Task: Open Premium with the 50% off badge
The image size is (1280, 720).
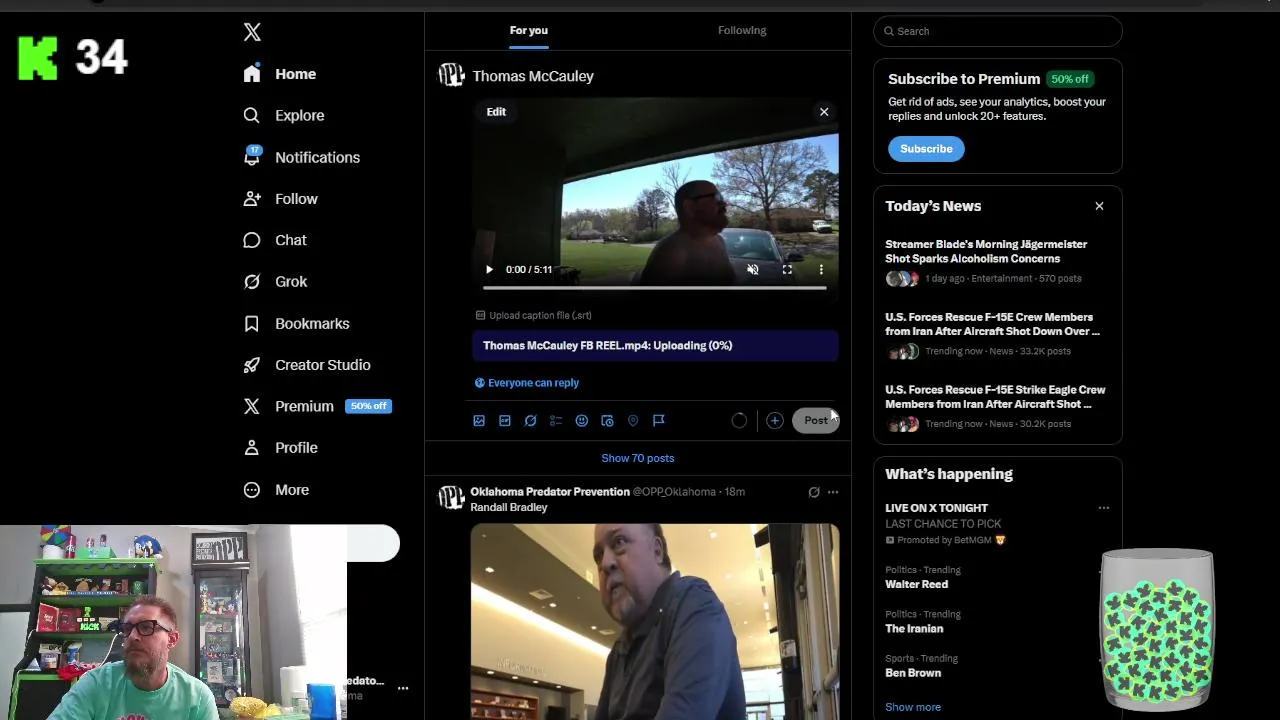Action: pyautogui.click(x=318, y=406)
